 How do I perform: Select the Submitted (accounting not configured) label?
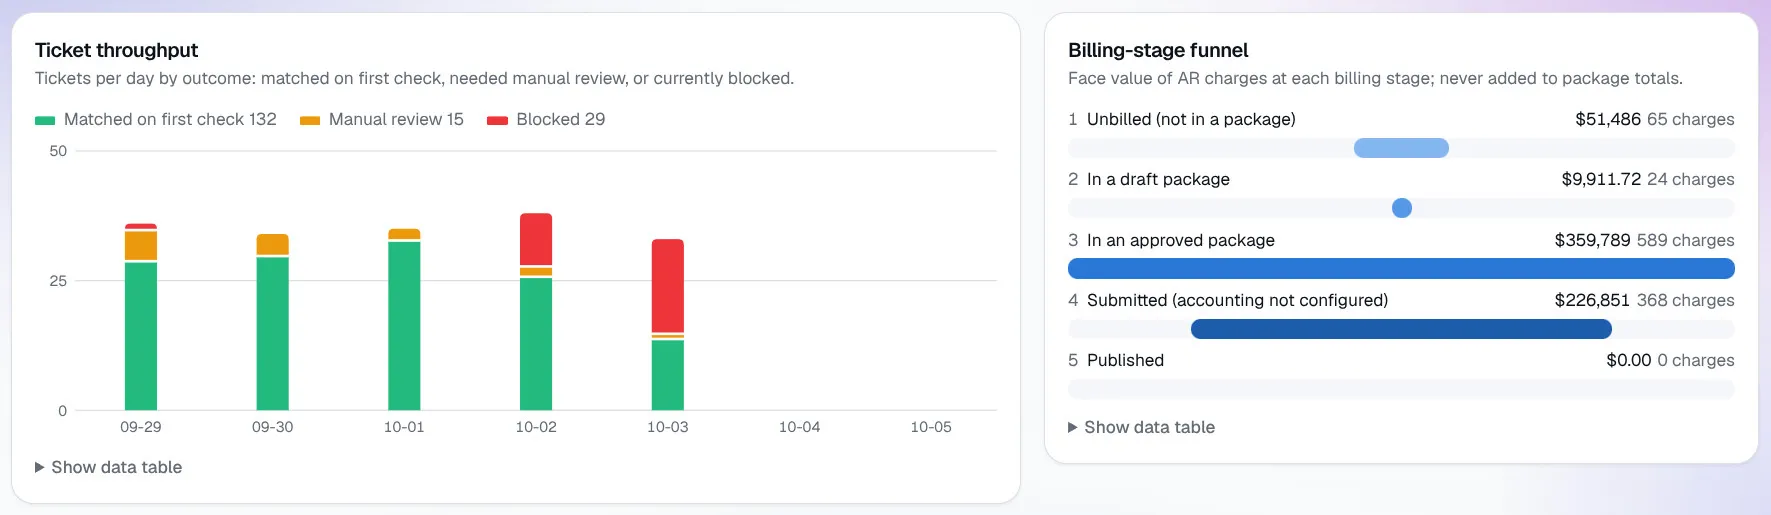(1237, 300)
